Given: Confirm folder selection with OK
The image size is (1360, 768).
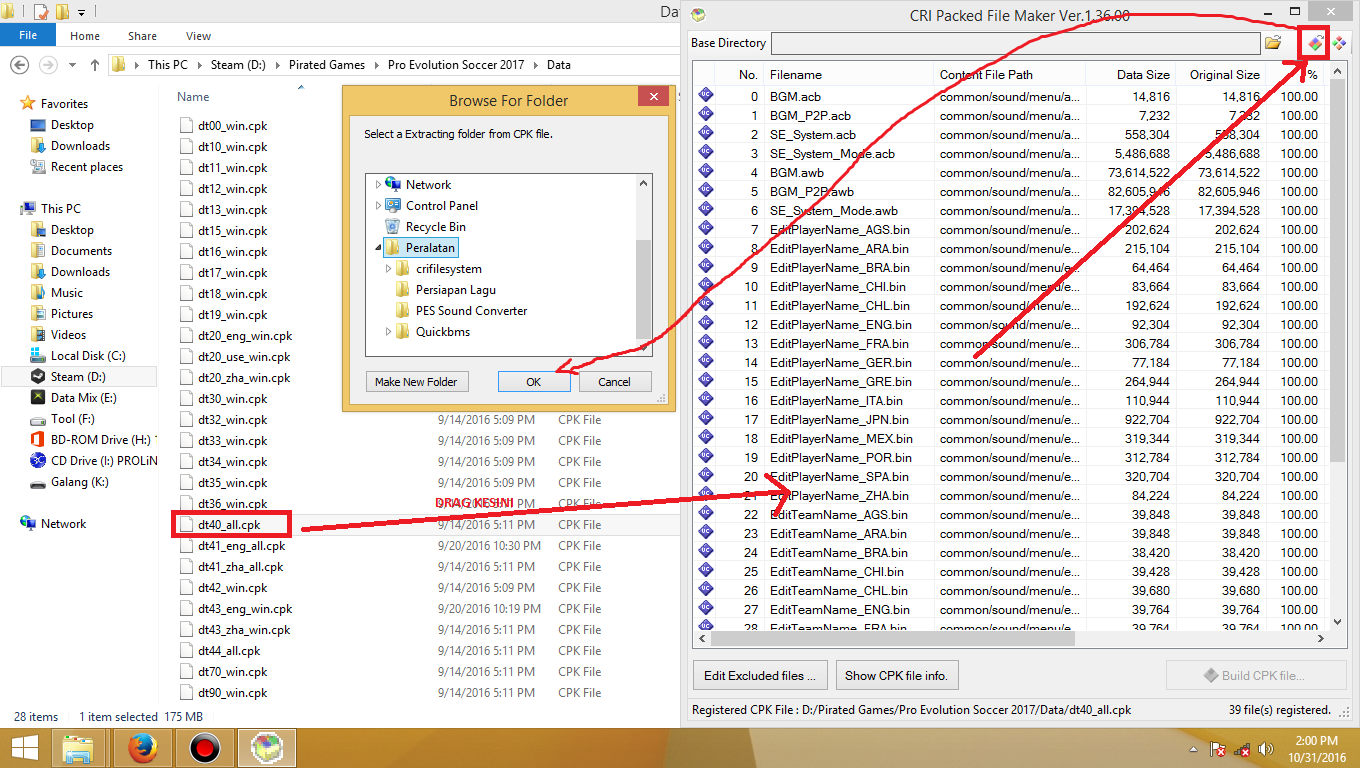Looking at the screenshot, I should 534,382.
